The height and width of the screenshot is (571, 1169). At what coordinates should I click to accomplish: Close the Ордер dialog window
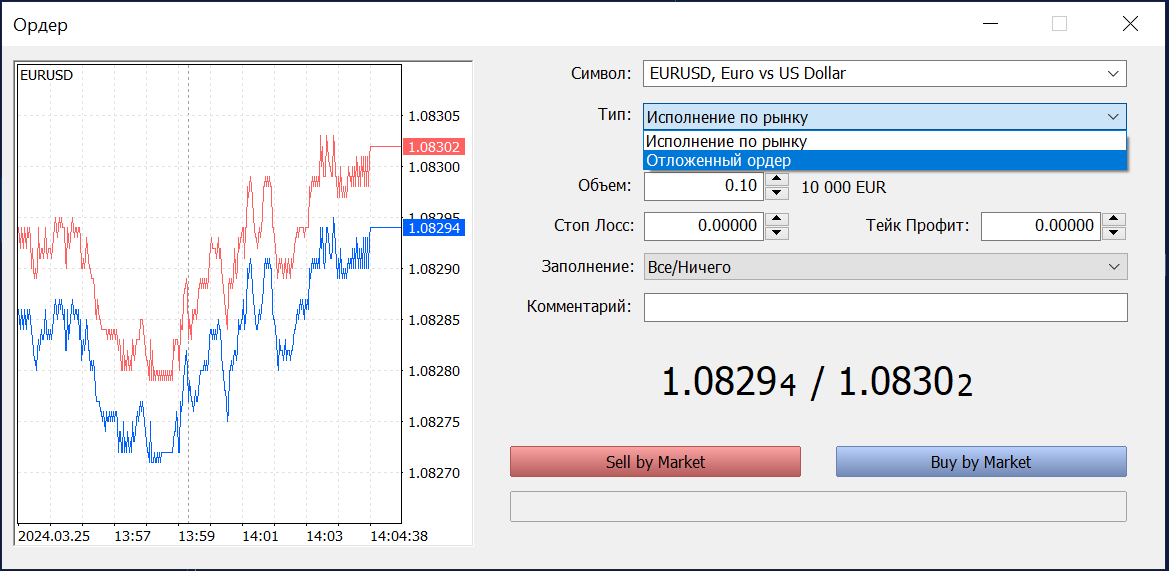point(1130,24)
